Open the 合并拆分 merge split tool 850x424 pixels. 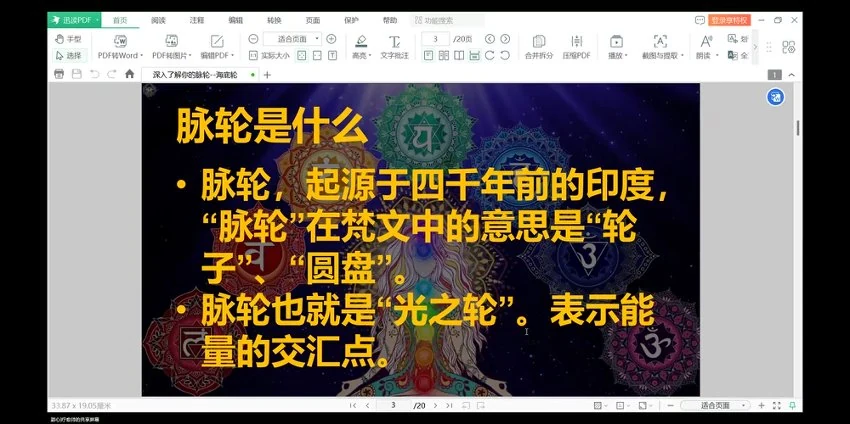pos(539,47)
